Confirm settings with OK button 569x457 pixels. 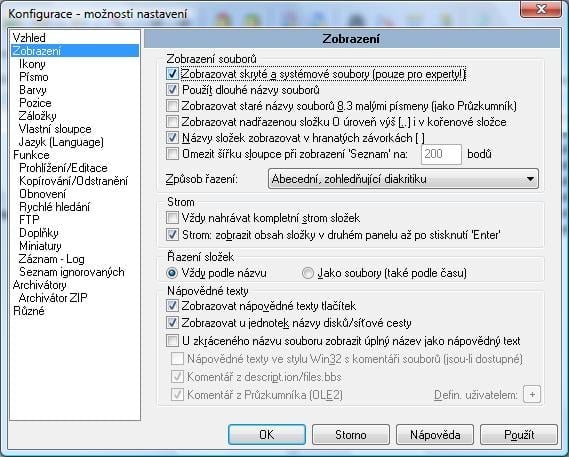coord(267,434)
